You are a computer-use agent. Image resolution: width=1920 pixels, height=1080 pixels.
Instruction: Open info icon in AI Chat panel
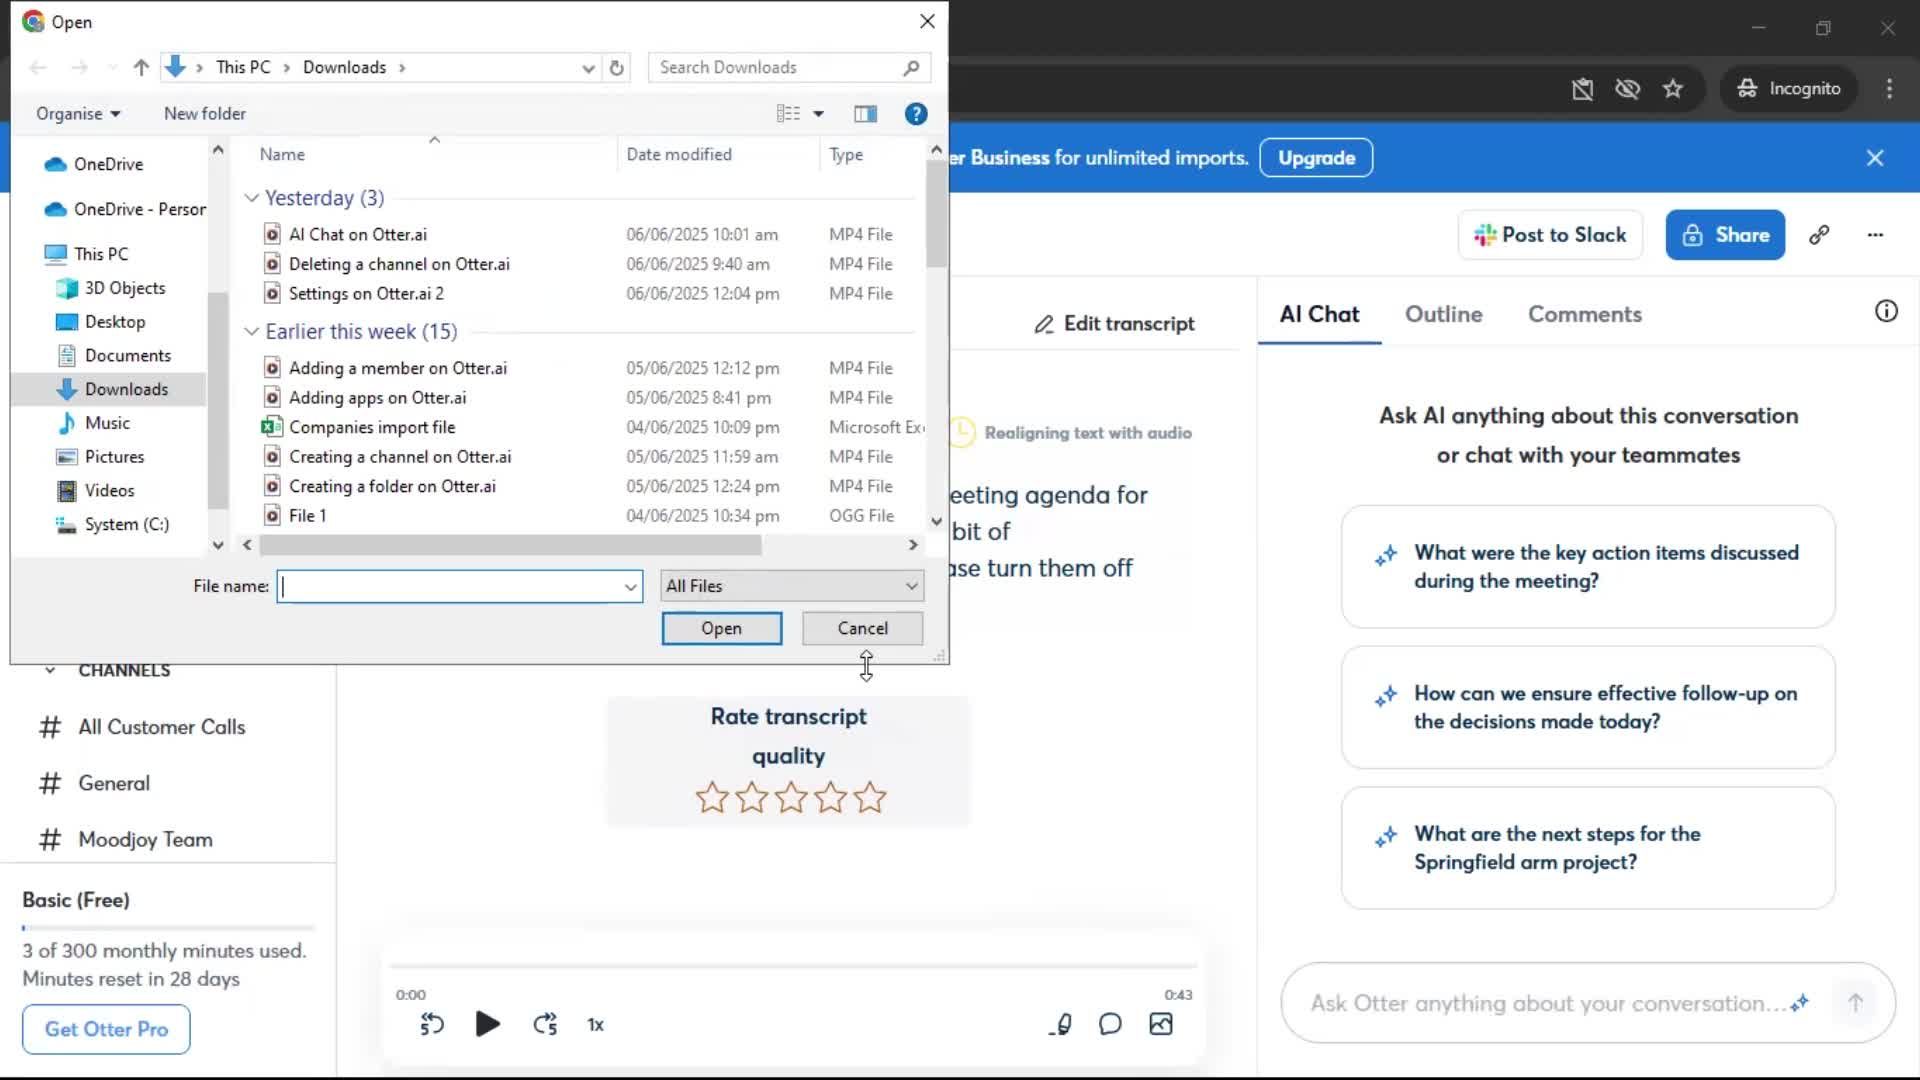[1886, 311]
